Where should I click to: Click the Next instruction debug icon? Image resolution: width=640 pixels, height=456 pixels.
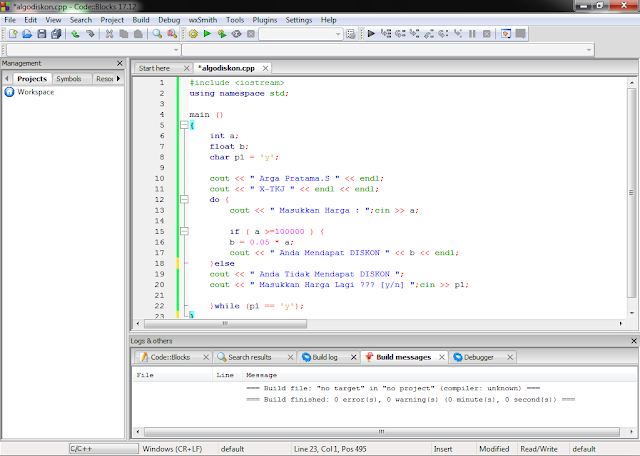click(x=443, y=34)
